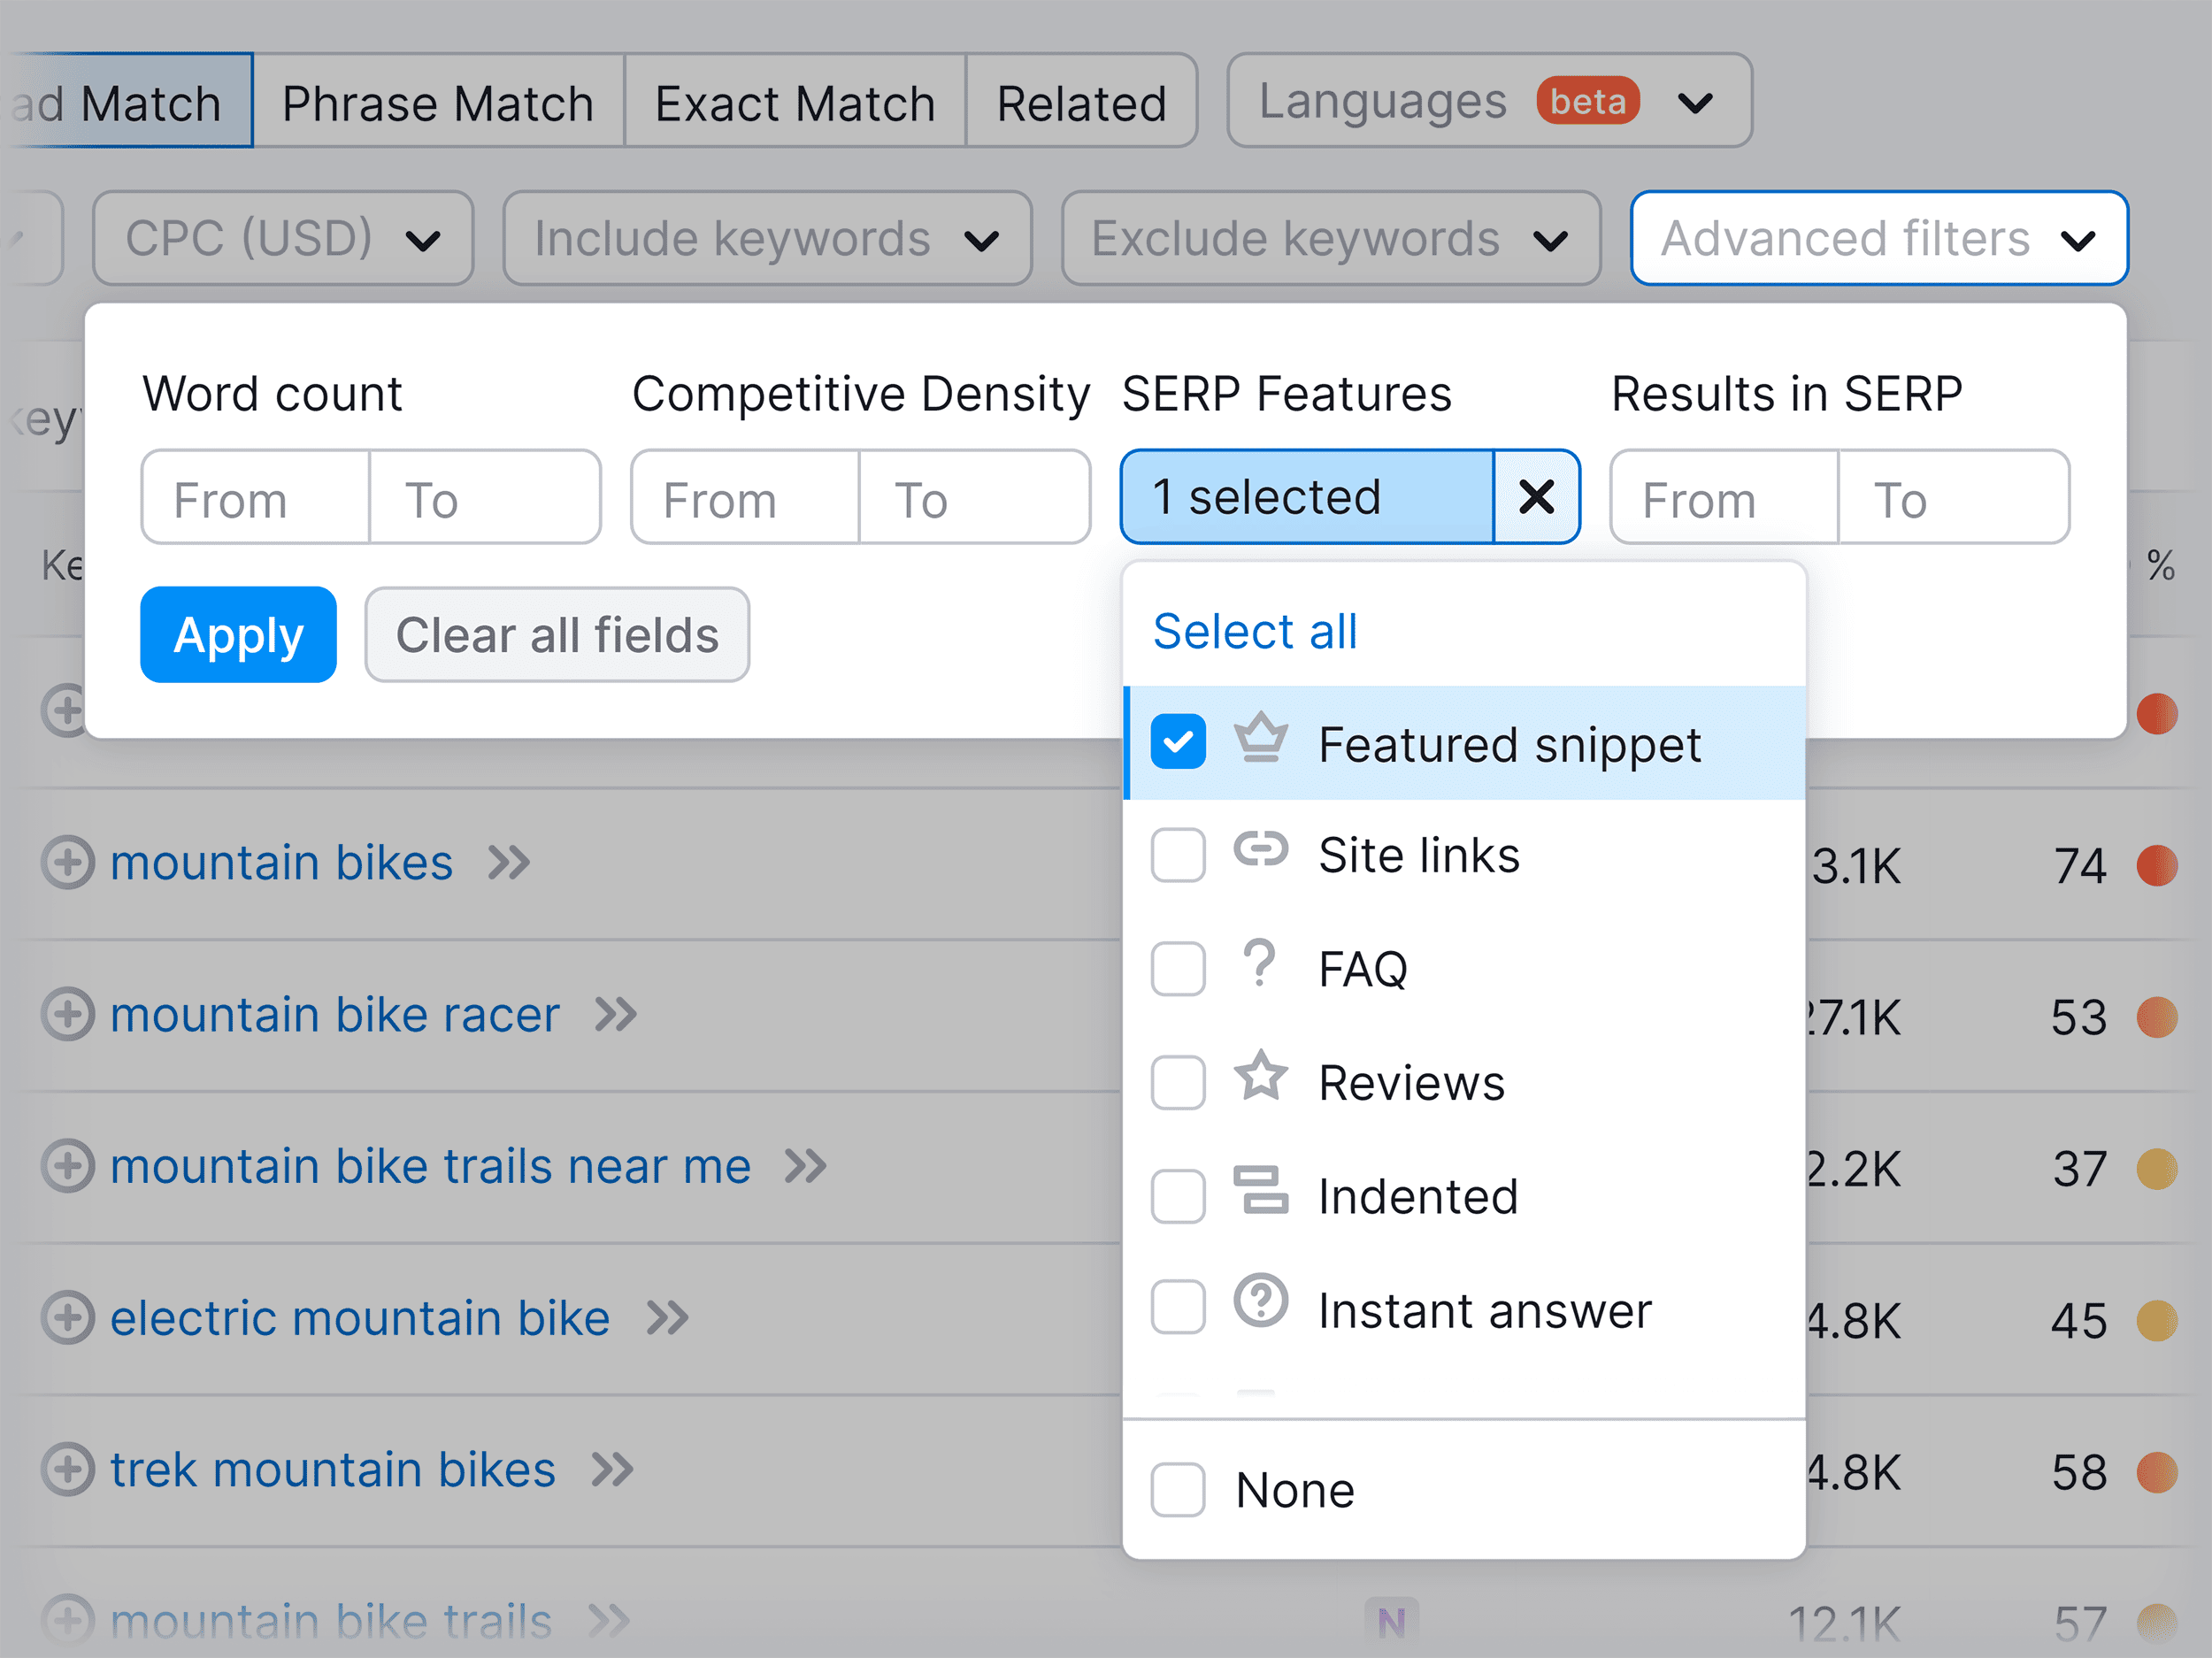Enable the Reviews SERP feature checkbox

pyautogui.click(x=1177, y=1082)
